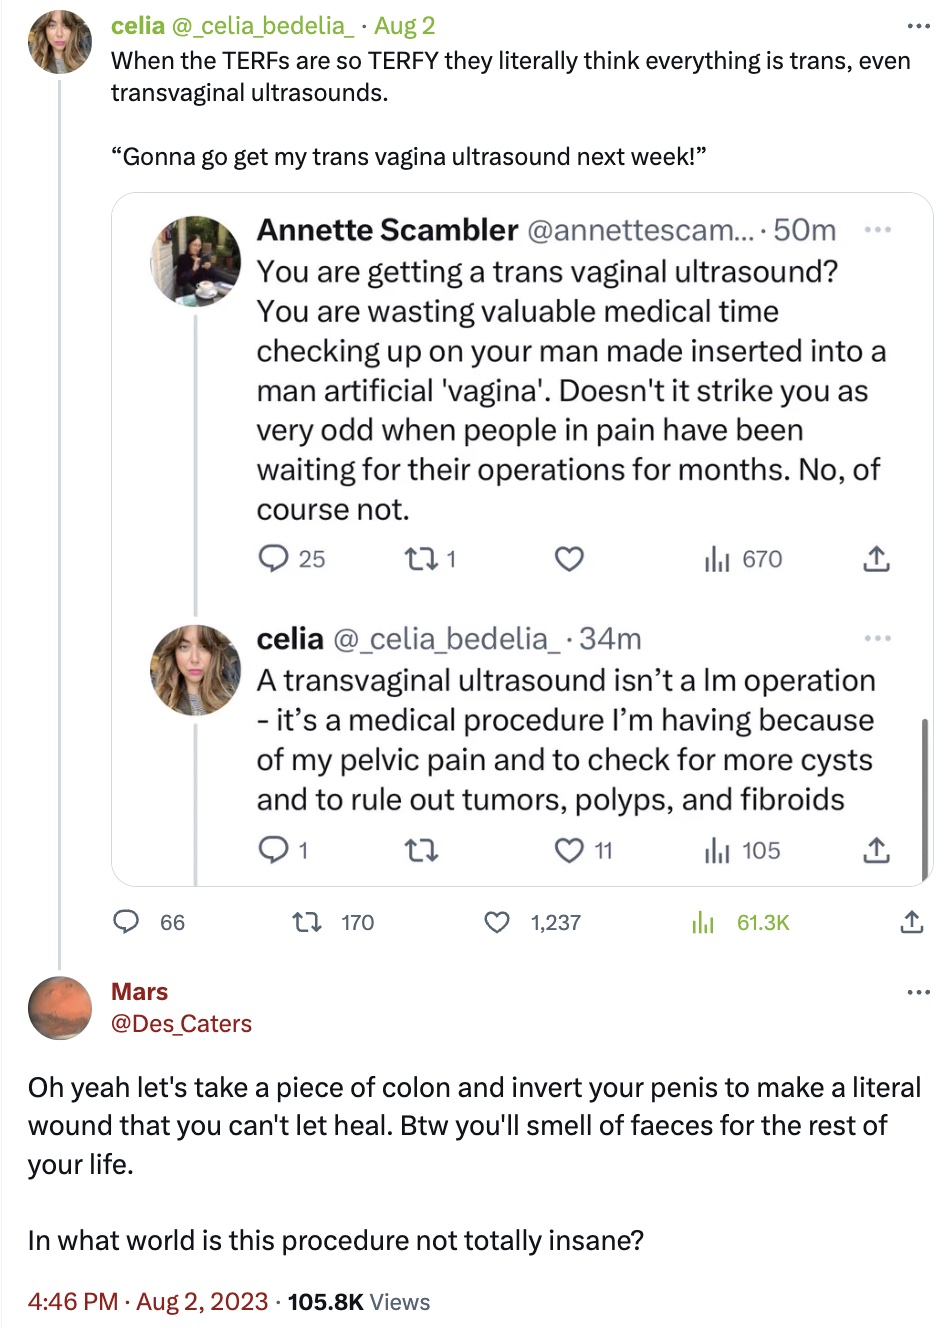Like celia's tweet with 1,237 likes
Image resolution: width=952 pixels, height=1328 pixels.
[497, 922]
